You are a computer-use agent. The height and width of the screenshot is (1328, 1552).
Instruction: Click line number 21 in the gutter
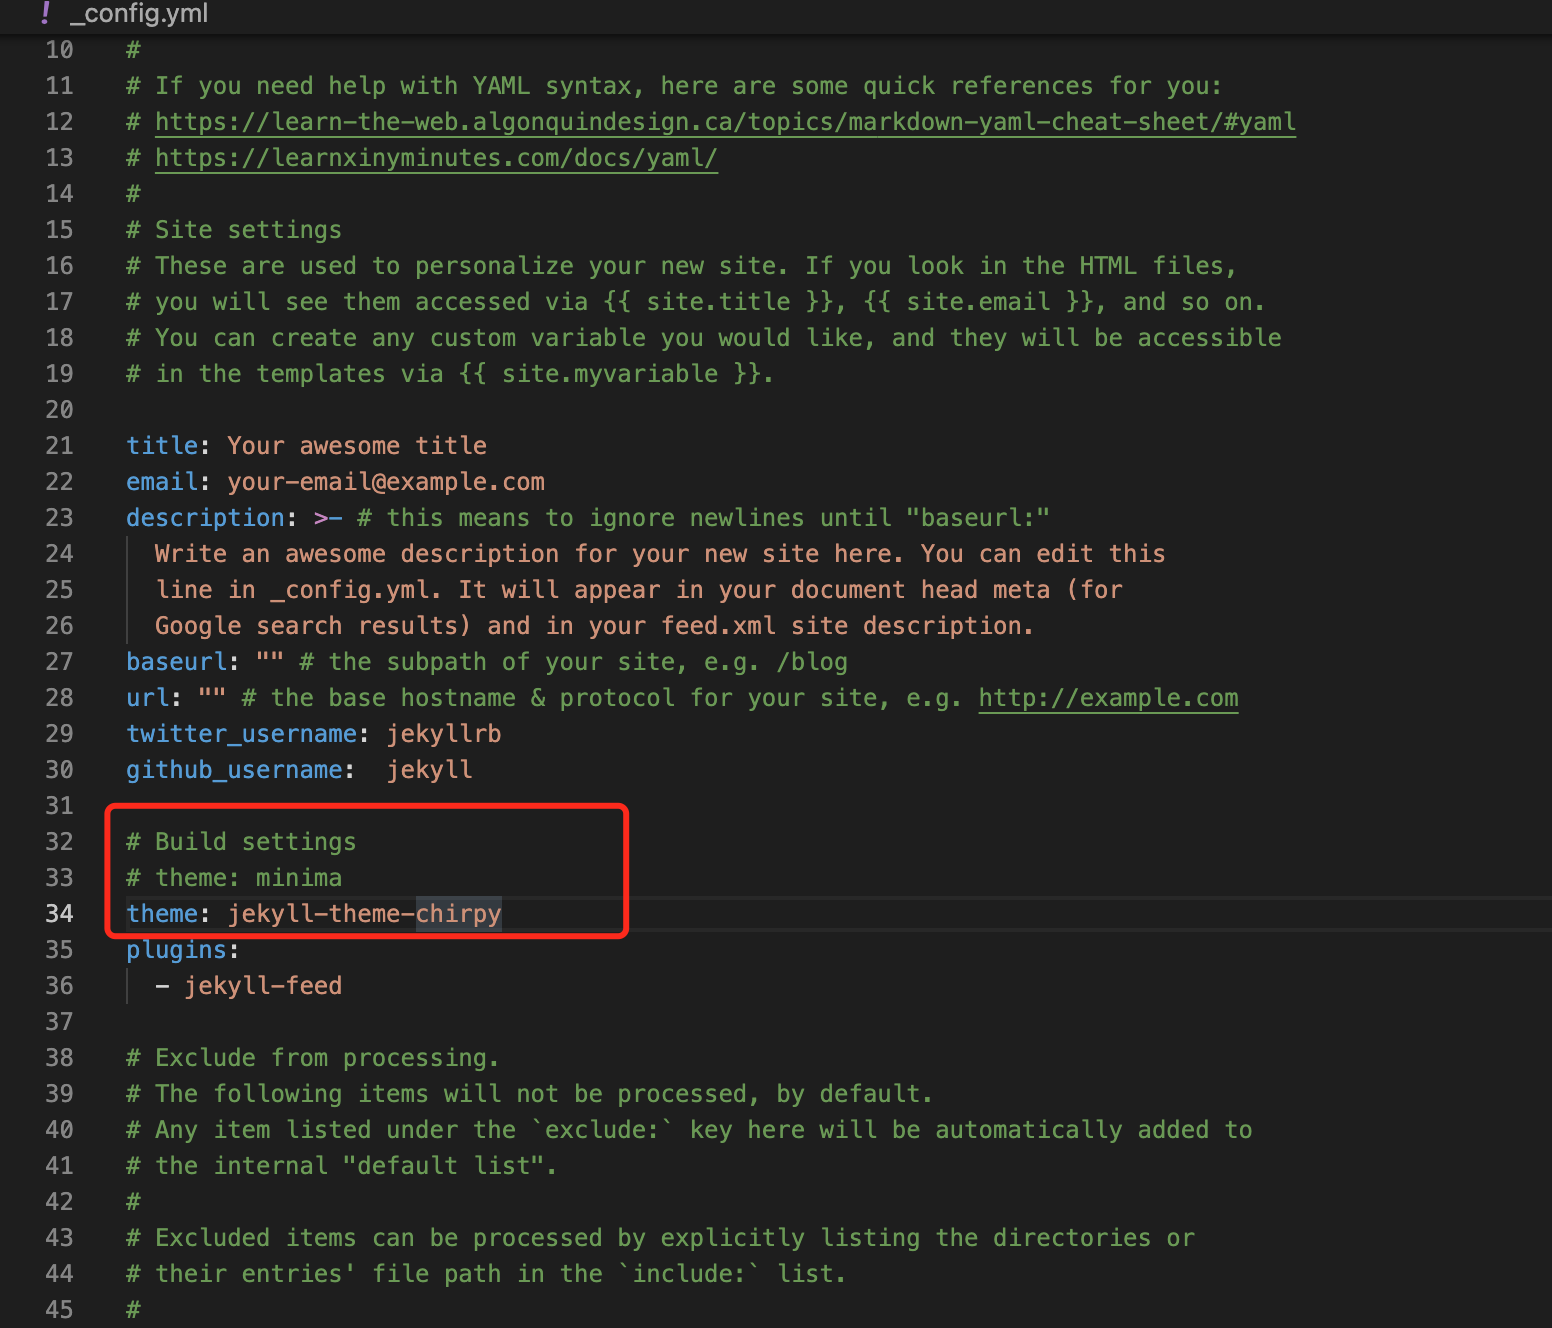(59, 446)
